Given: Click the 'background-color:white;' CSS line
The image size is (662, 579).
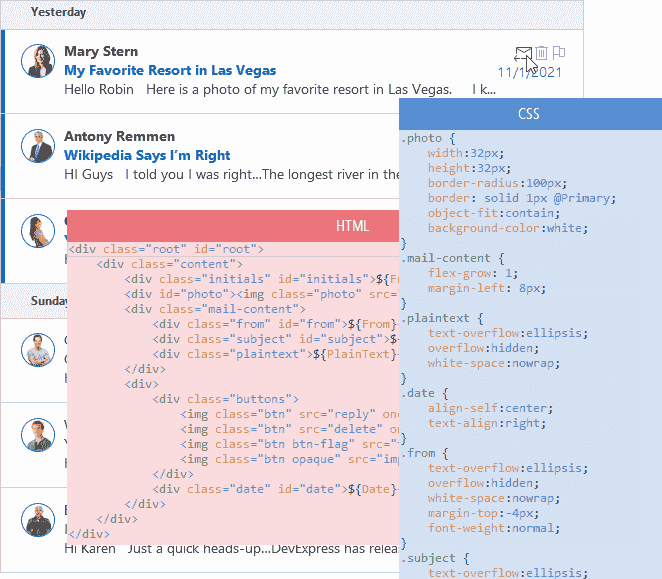Looking at the screenshot, I should click(508, 228).
